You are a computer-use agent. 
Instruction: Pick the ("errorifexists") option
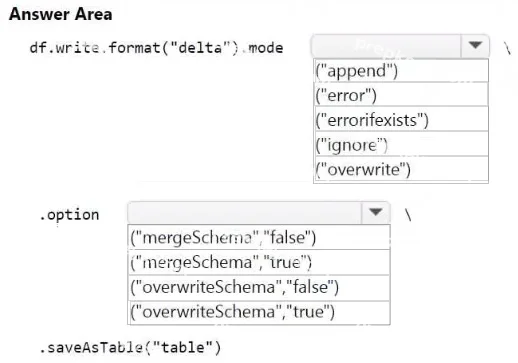[x=401, y=119]
